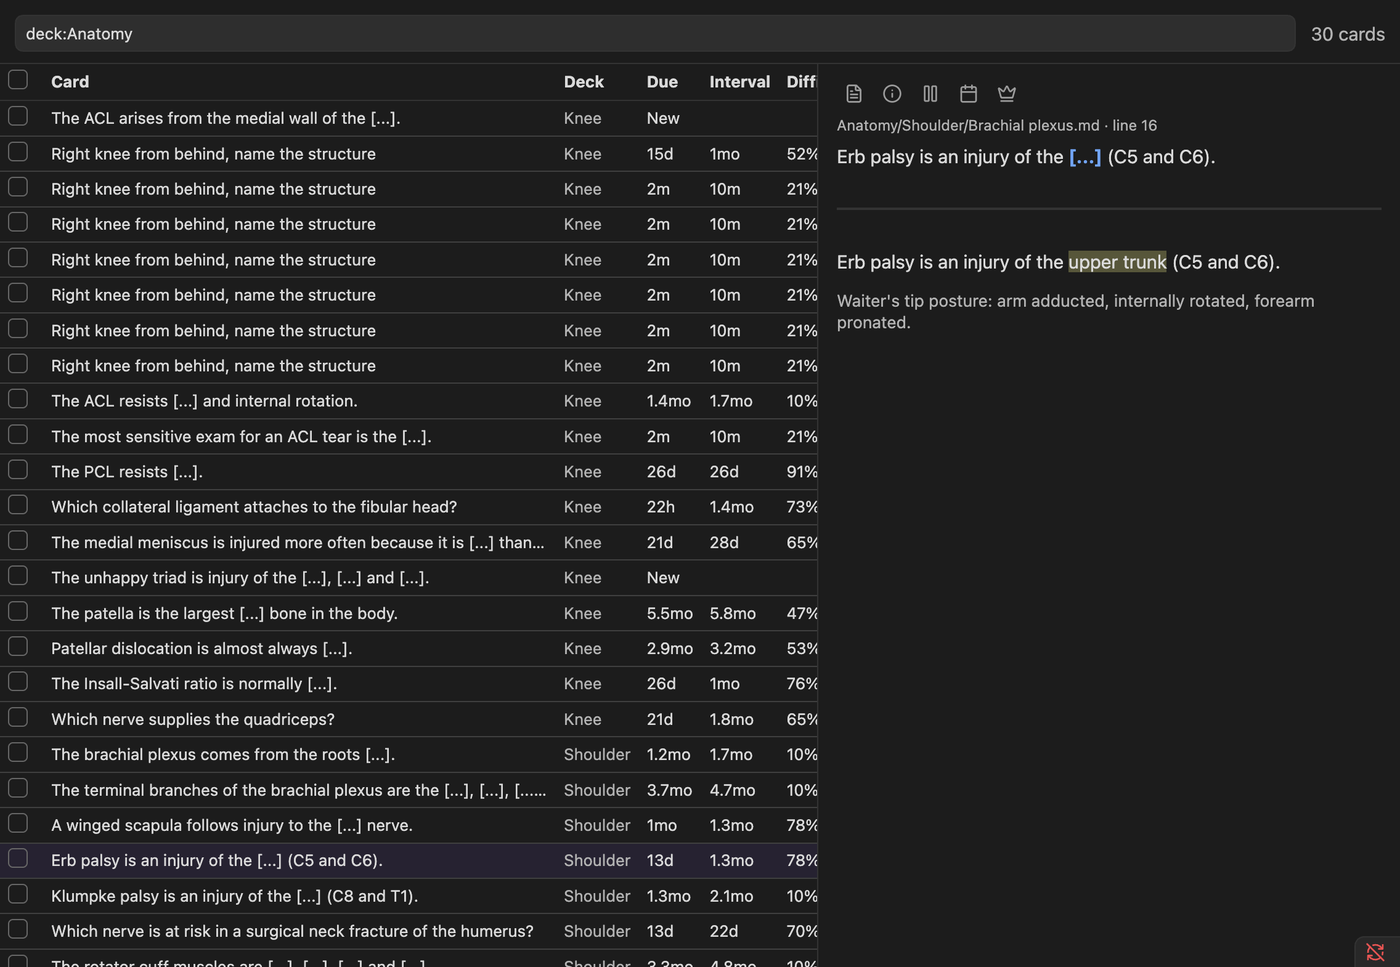Click the crown icon in preview toolbar

tap(1007, 93)
